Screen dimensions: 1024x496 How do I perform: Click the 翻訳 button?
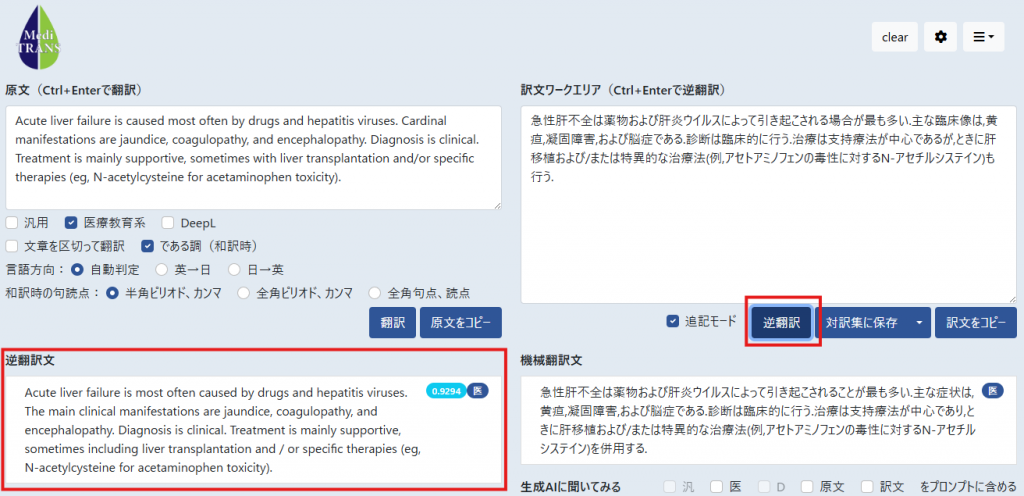[392, 322]
